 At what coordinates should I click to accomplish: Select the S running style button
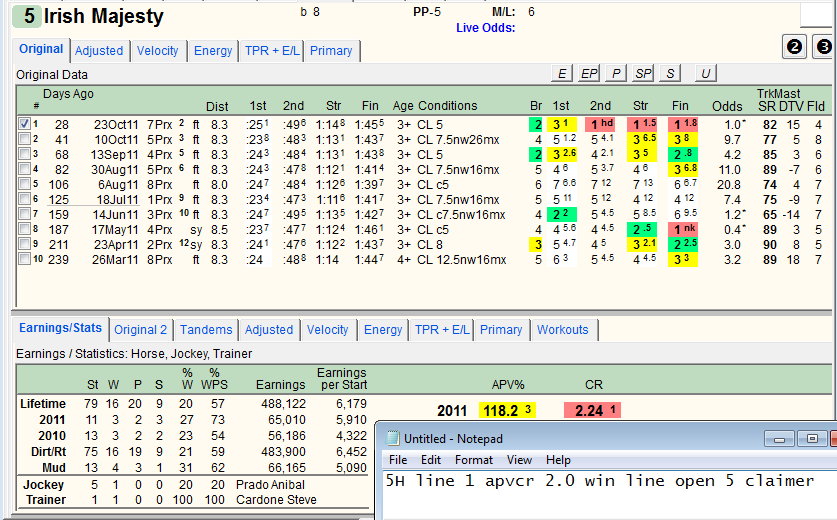(x=670, y=73)
